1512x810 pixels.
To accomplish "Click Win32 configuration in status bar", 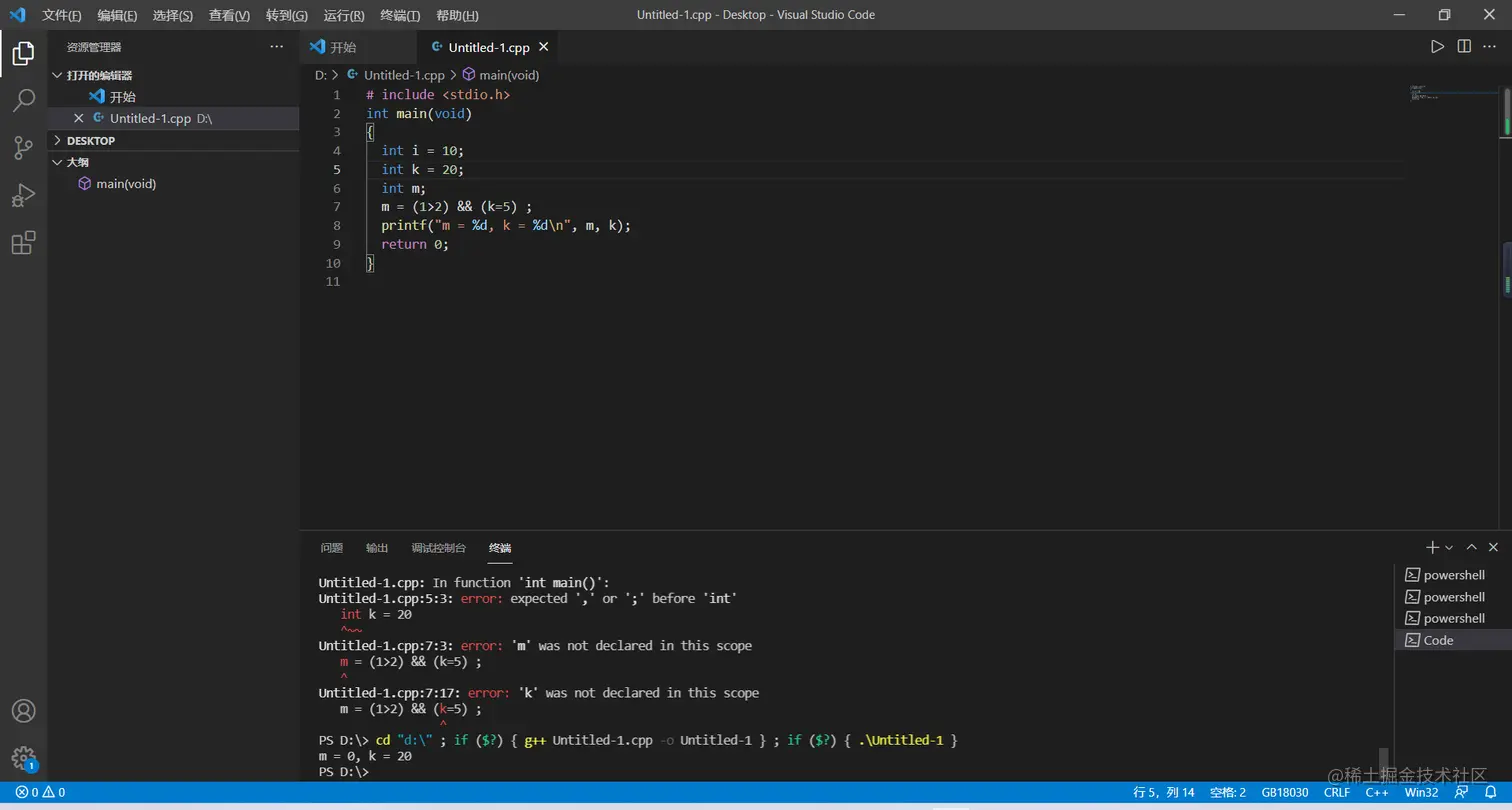I will click(1421, 792).
